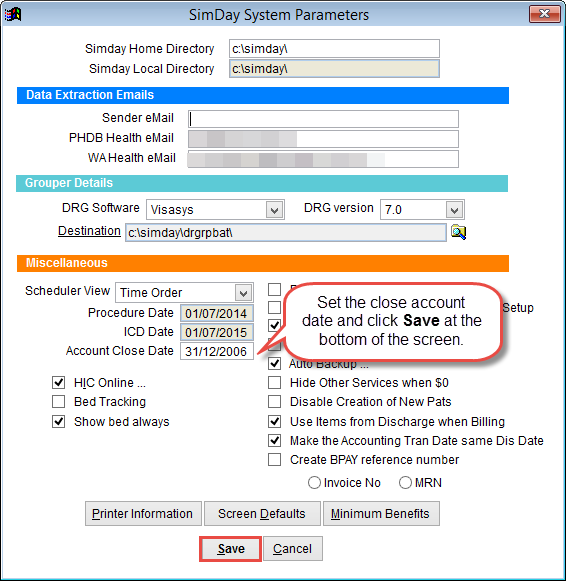Open the Minimum Benefits dialog
The height and width of the screenshot is (581, 566).
pyautogui.click(x=381, y=514)
